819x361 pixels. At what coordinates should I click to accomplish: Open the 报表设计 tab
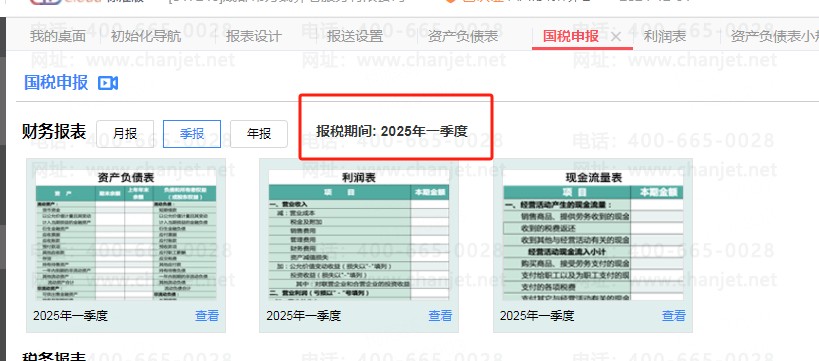(x=253, y=36)
